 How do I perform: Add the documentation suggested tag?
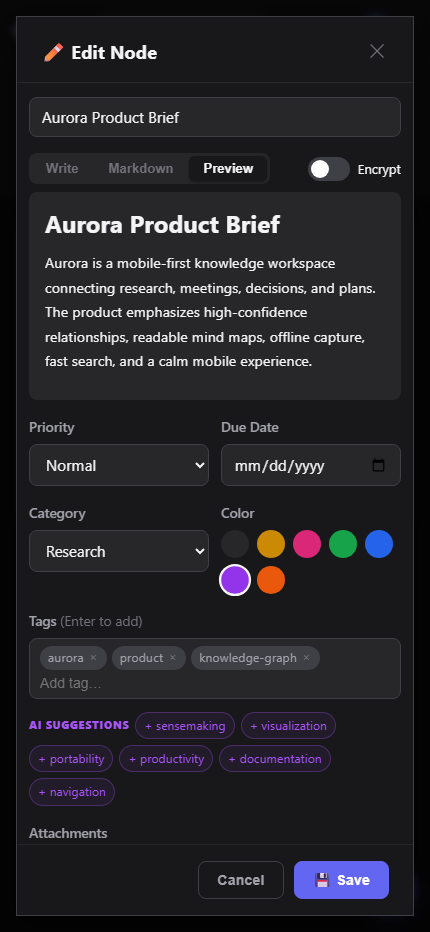[275, 759]
